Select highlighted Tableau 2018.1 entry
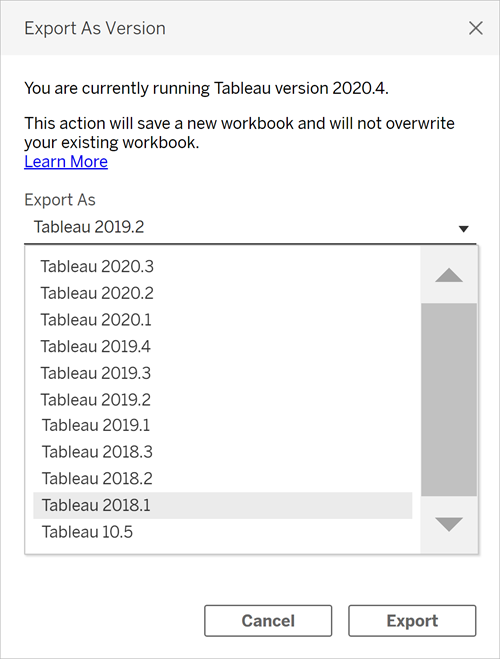Viewport: 500px width, 659px height. tap(223, 506)
